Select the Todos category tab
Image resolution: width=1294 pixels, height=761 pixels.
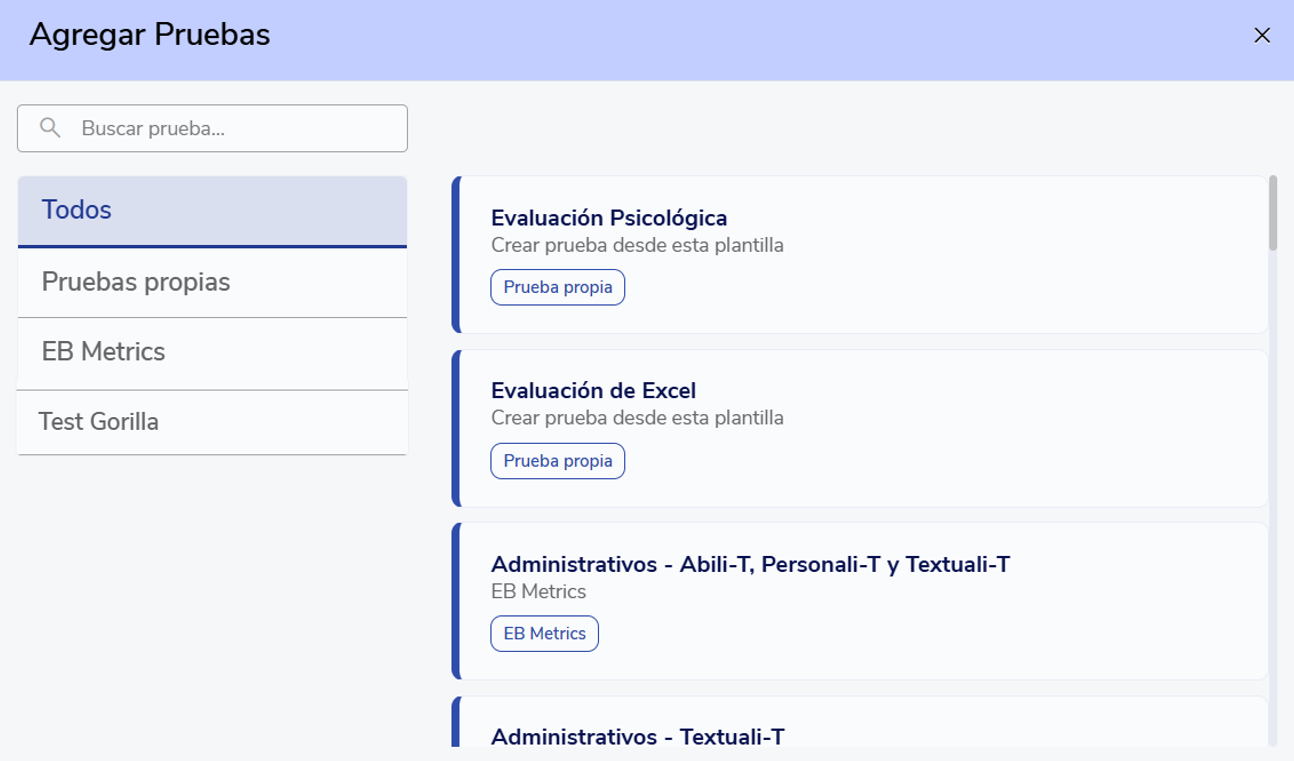pyautogui.click(x=212, y=210)
